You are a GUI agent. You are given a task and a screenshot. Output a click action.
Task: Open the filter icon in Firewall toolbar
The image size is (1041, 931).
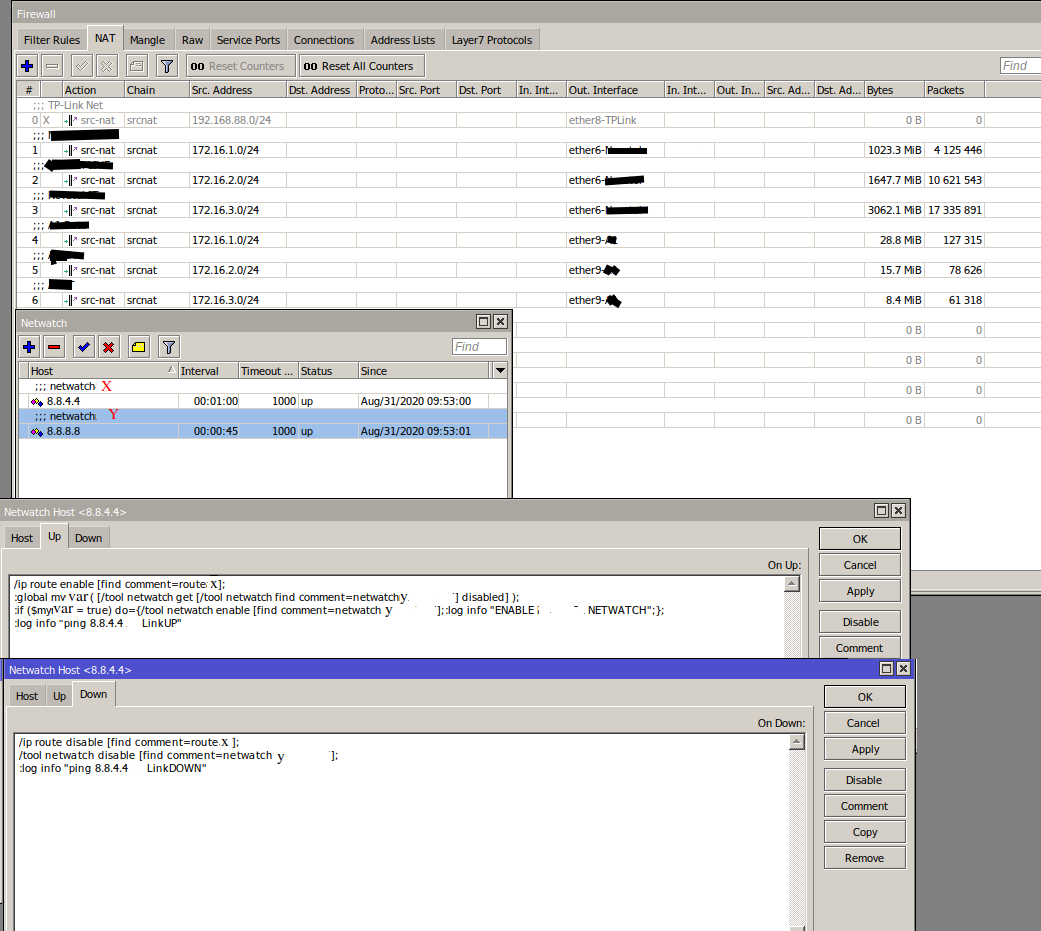point(167,66)
